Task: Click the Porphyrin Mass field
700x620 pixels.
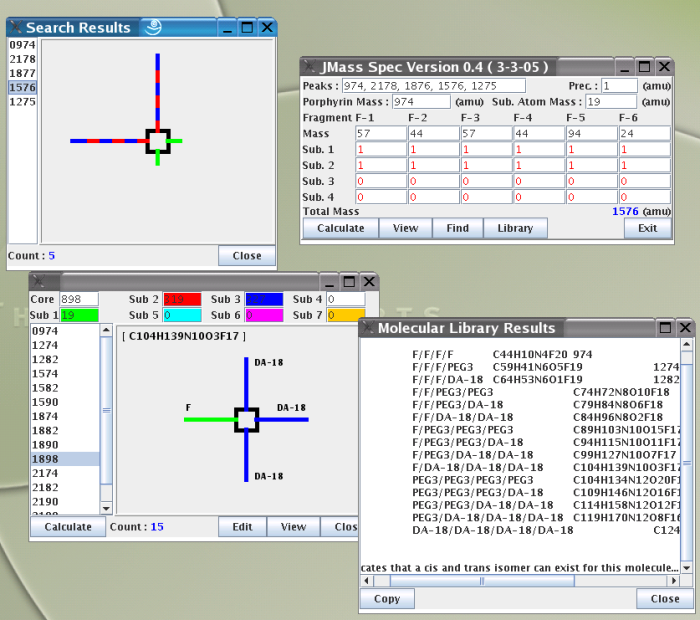Action: (421, 102)
